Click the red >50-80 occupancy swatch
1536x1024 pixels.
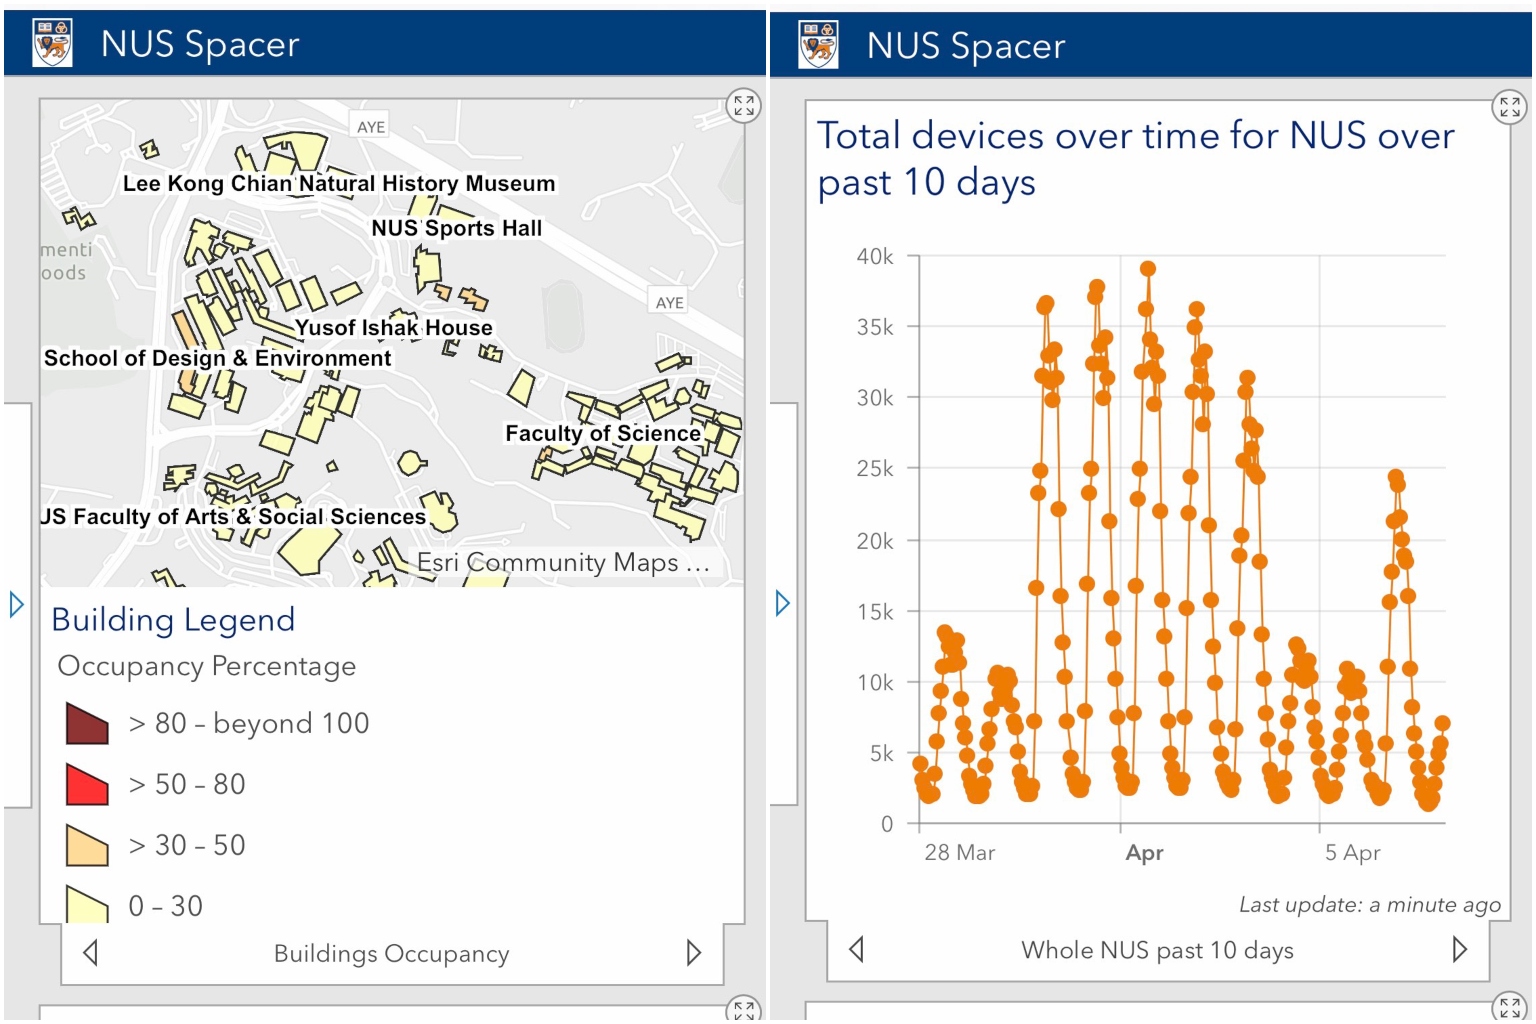pyautogui.click(x=87, y=784)
